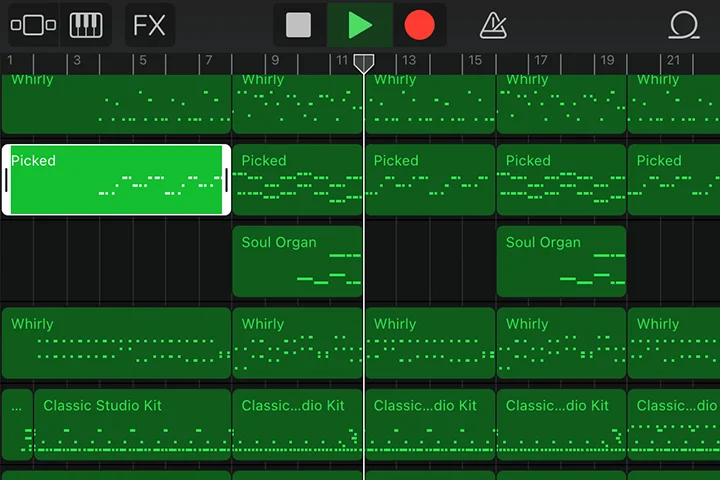This screenshot has height=480, width=720.
Task: Open the FX panel
Action: [x=150, y=25]
